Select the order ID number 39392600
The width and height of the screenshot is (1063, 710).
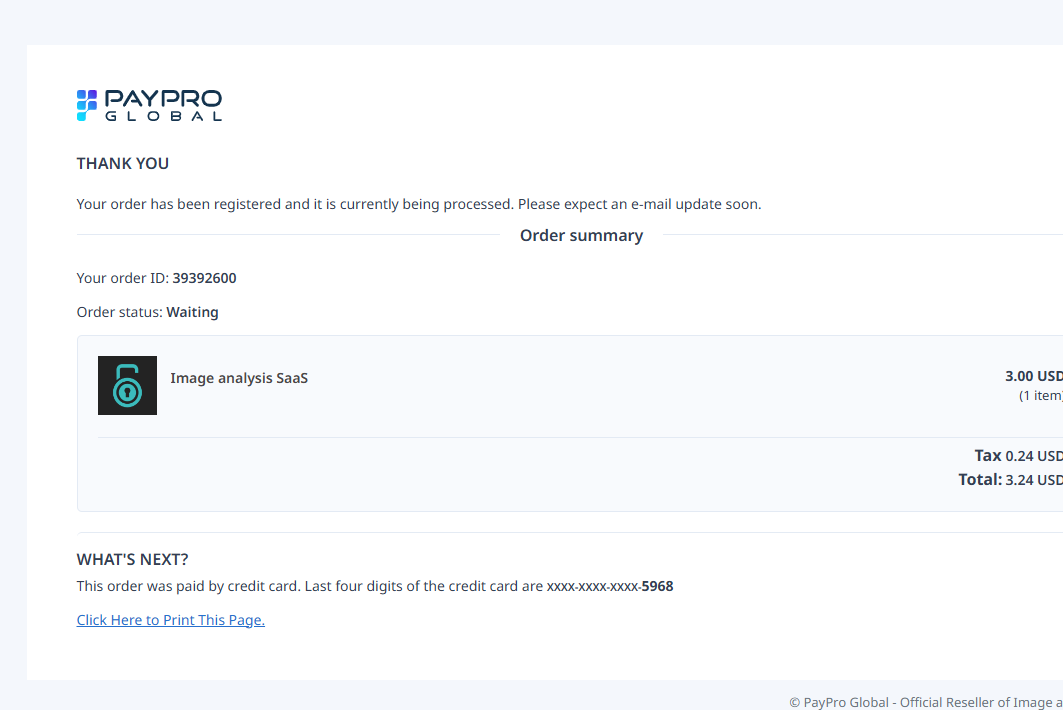tap(204, 278)
